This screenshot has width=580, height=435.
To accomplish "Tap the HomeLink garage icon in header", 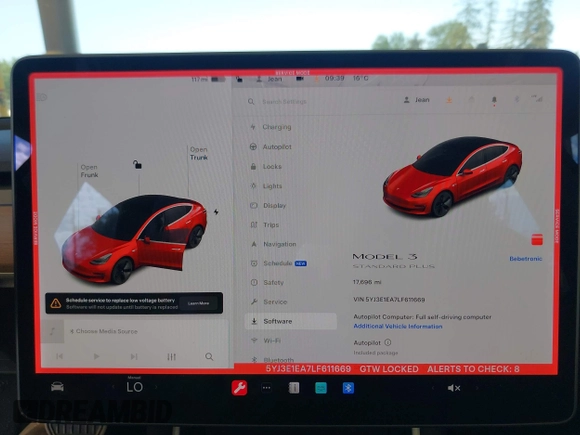I will tap(472, 100).
